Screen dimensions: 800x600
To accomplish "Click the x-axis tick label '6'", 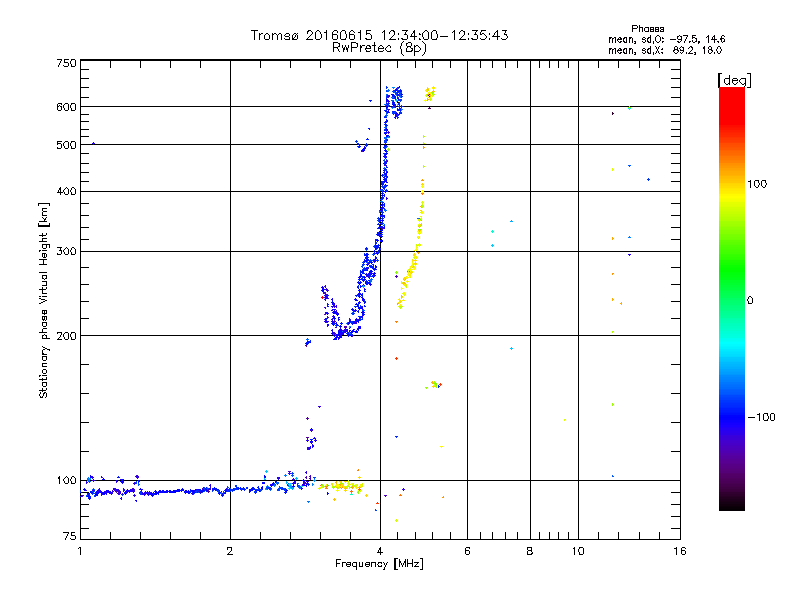I will [467, 551].
